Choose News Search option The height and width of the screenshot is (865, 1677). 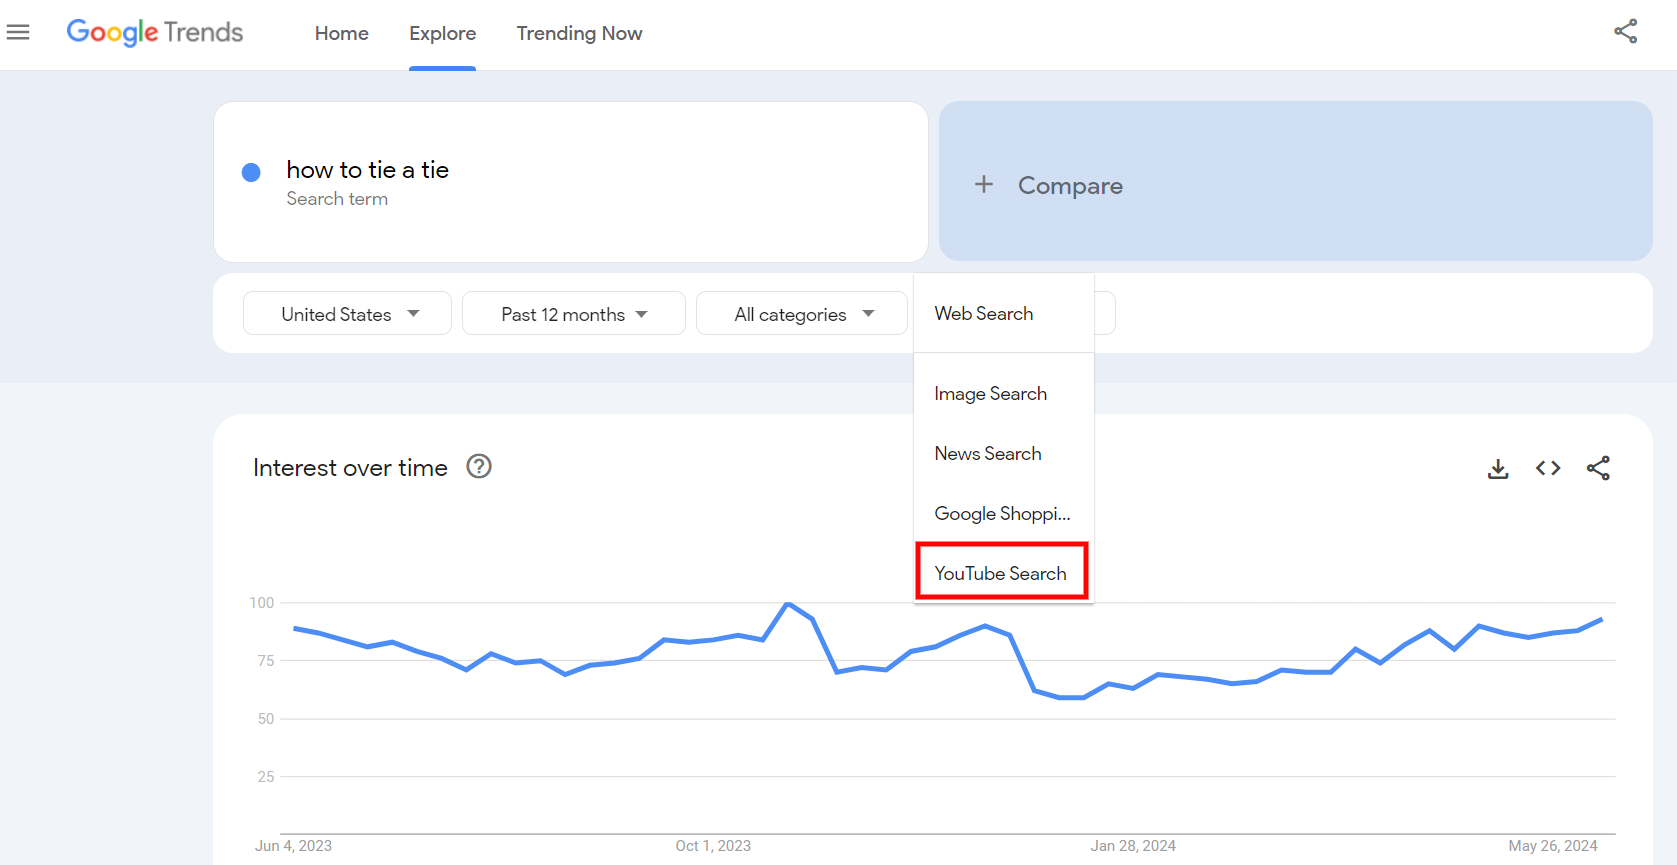(x=1004, y=453)
